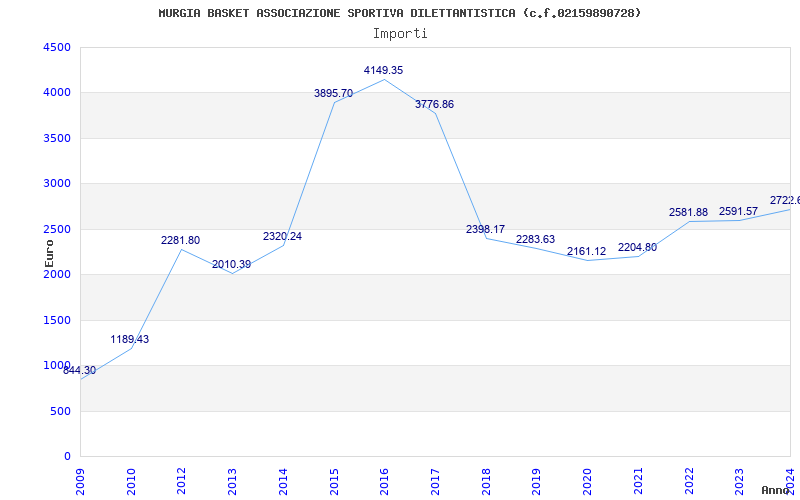Click the data label 2591.57

[x=738, y=211]
